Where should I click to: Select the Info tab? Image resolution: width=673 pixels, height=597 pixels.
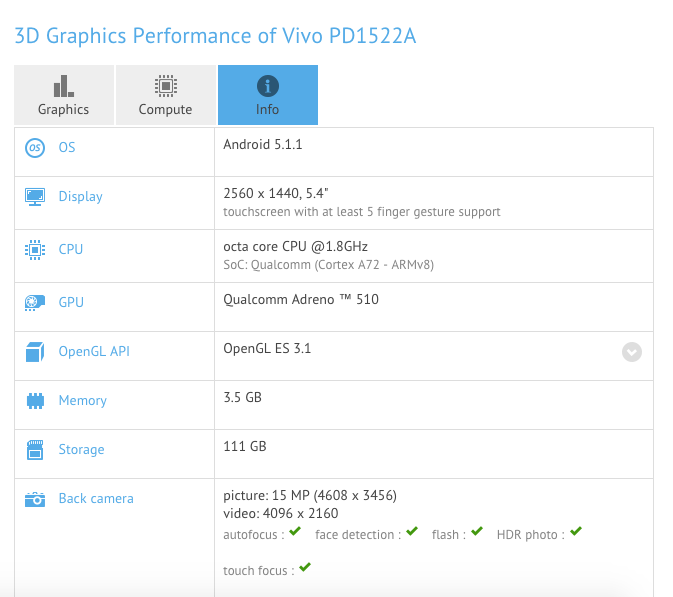tap(267, 96)
